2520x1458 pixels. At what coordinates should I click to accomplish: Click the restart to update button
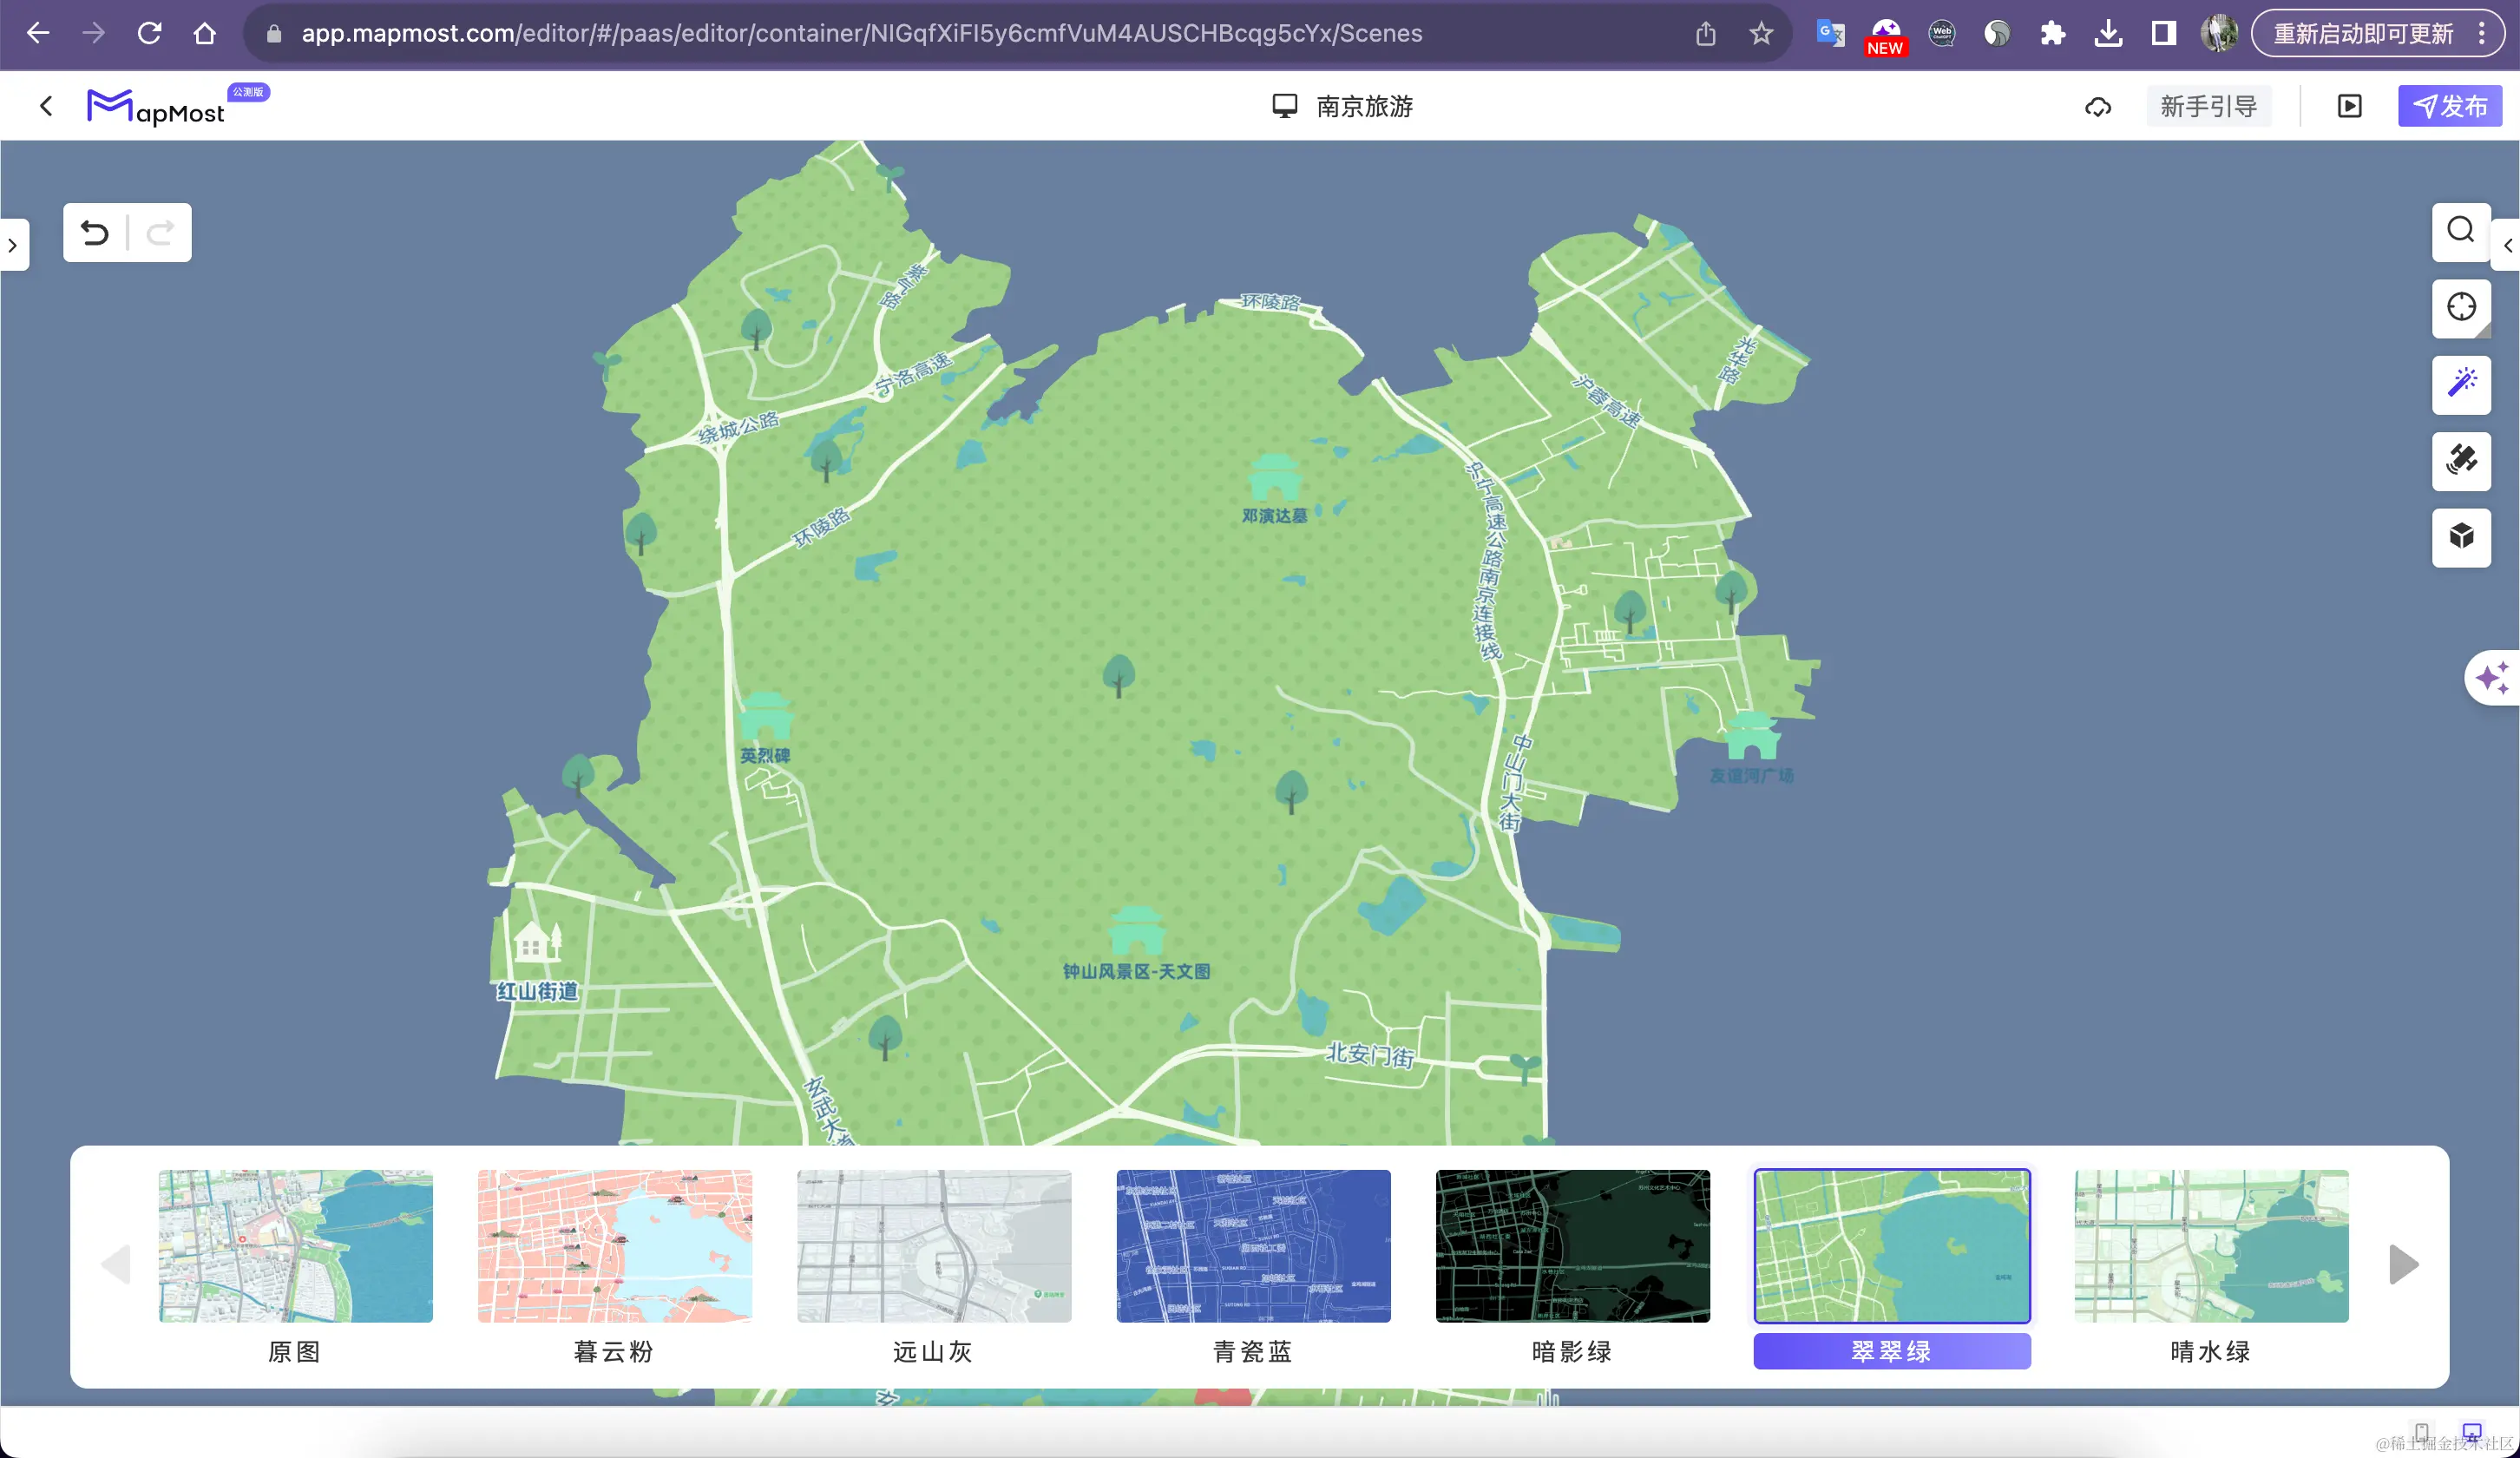(2363, 33)
